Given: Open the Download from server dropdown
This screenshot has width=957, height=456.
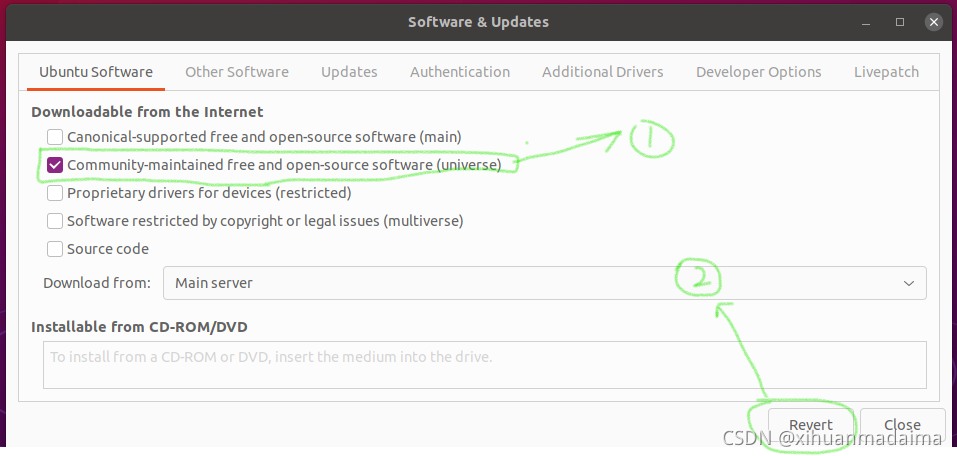Looking at the screenshot, I should (x=544, y=283).
